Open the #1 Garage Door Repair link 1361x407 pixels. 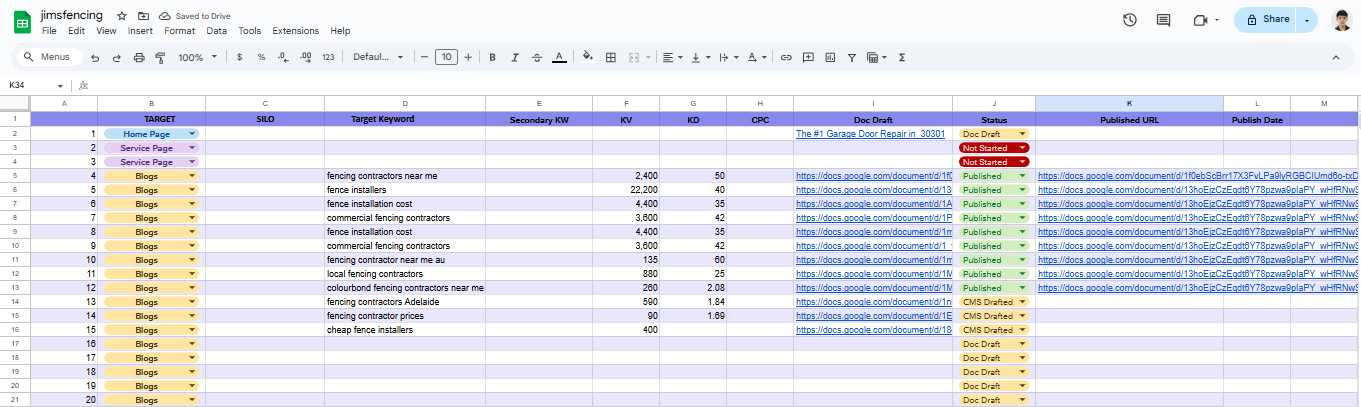[870, 134]
